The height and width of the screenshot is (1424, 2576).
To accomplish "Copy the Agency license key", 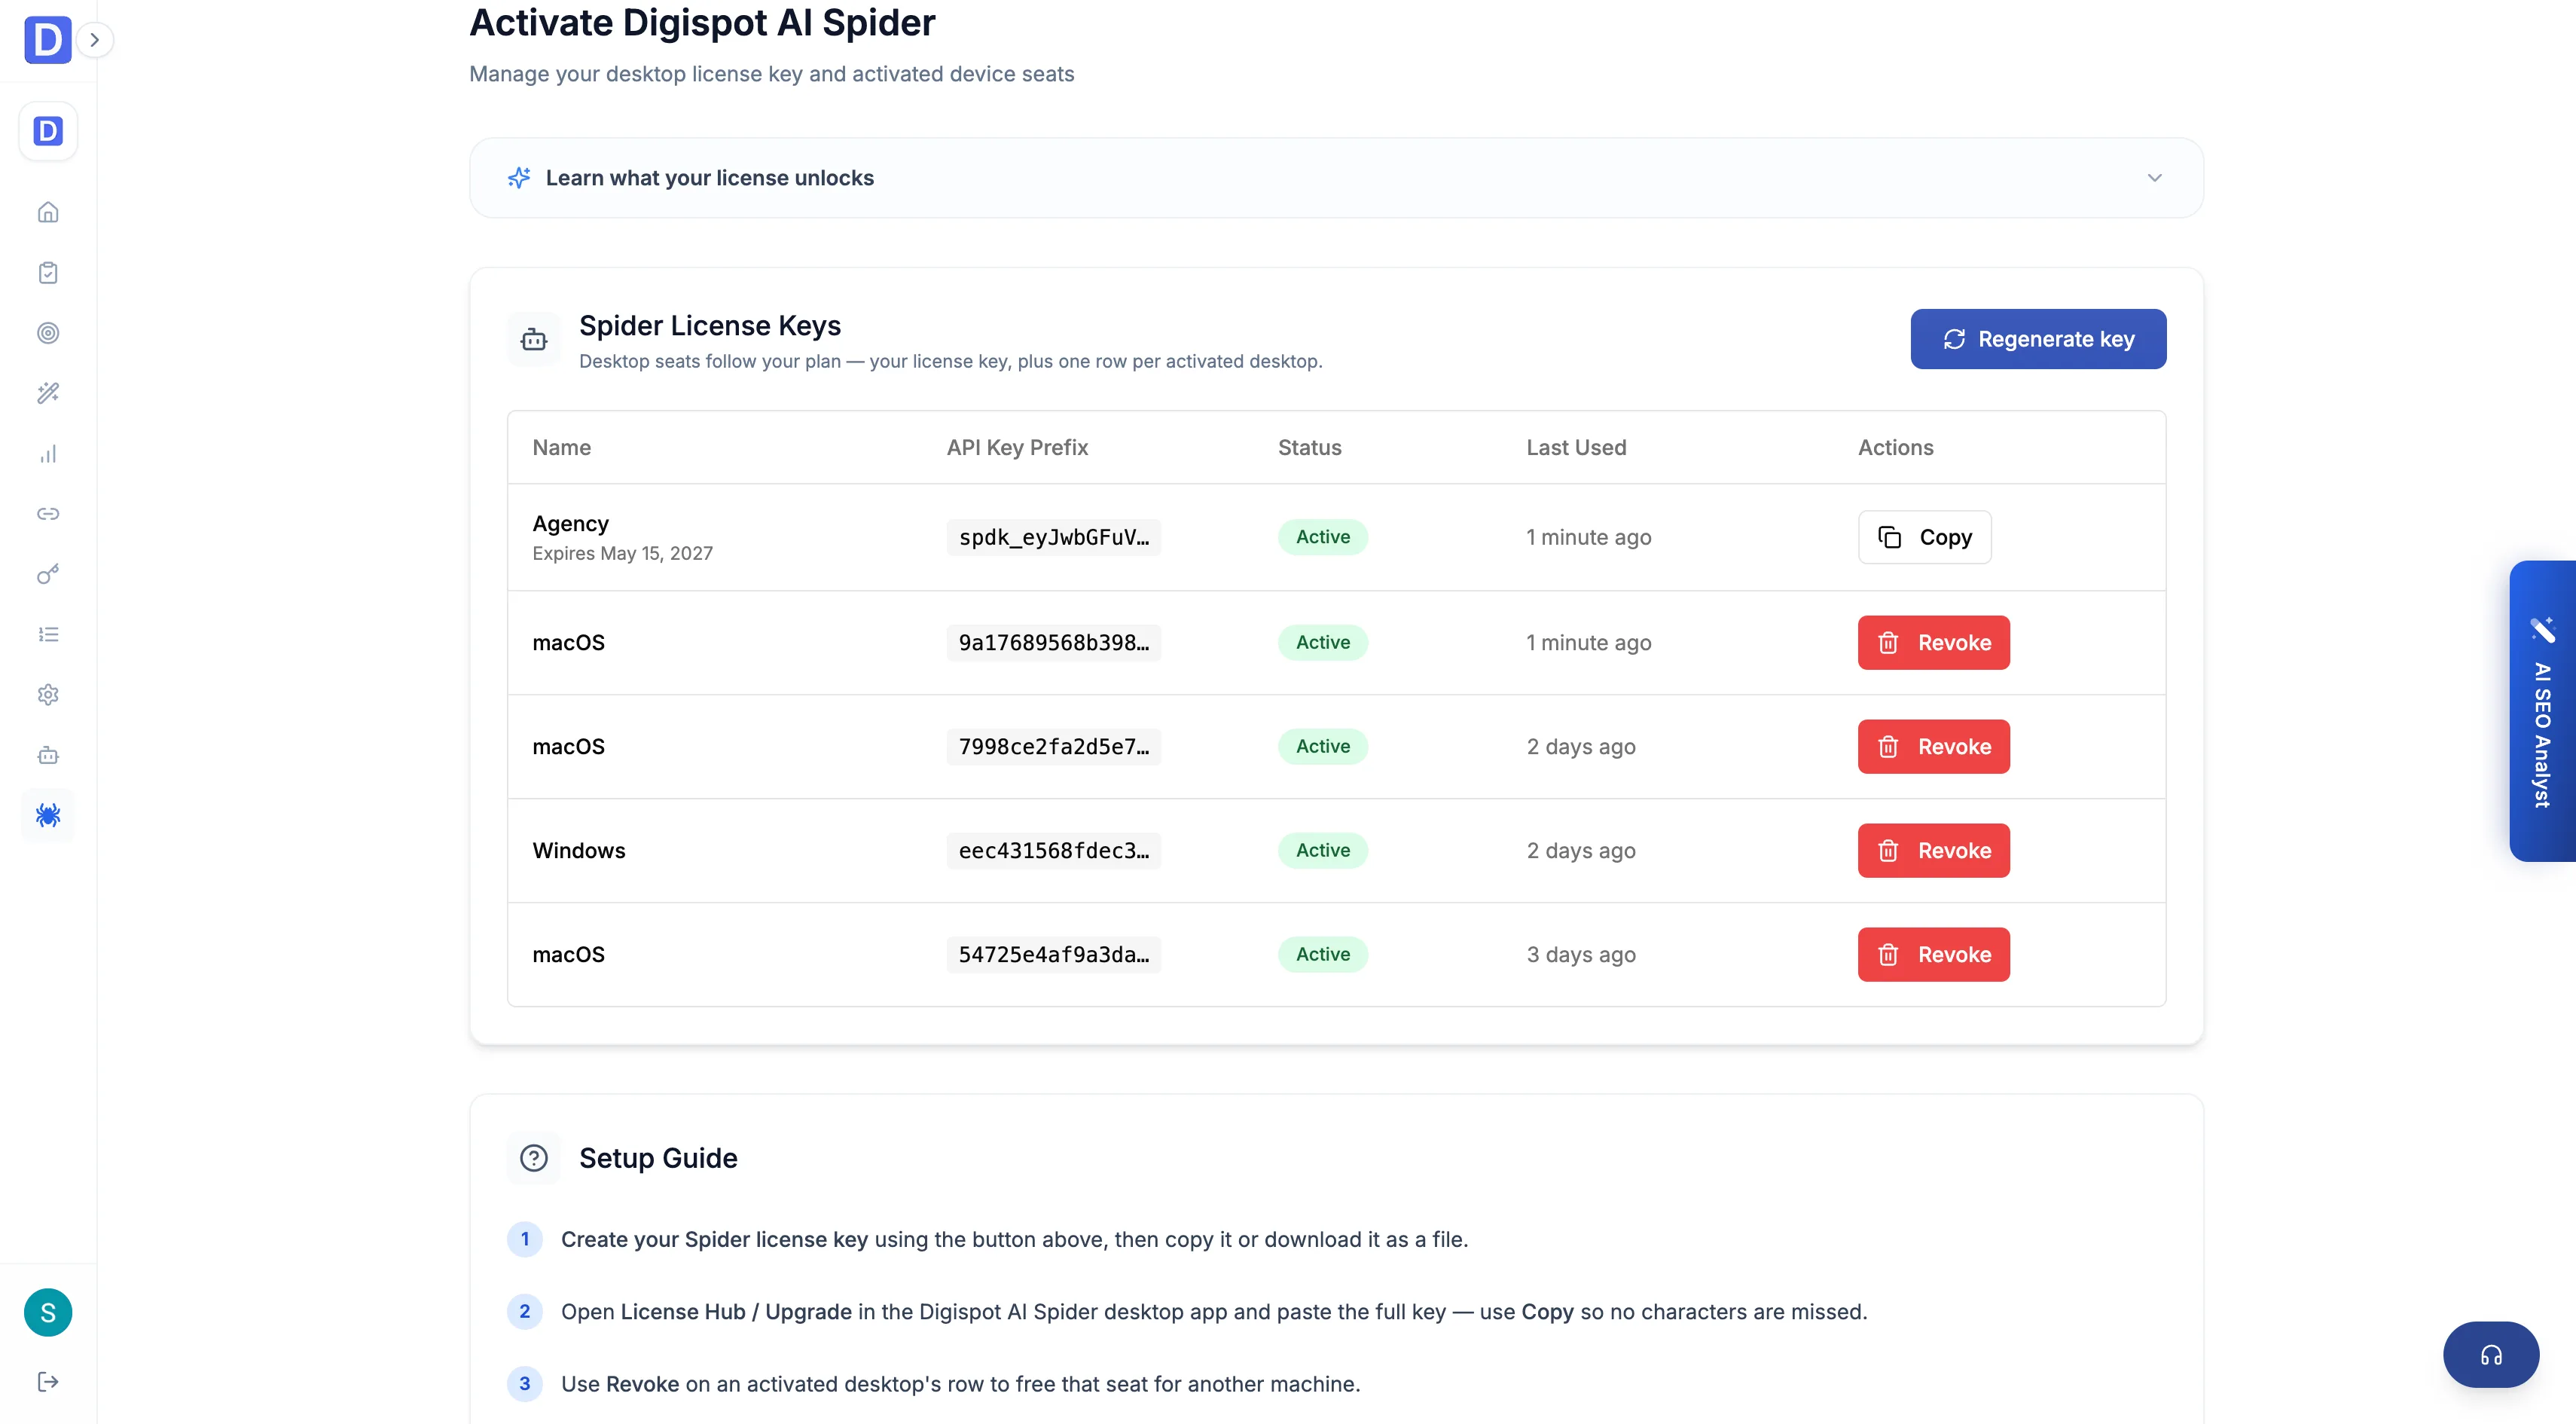I will [x=1924, y=537].
